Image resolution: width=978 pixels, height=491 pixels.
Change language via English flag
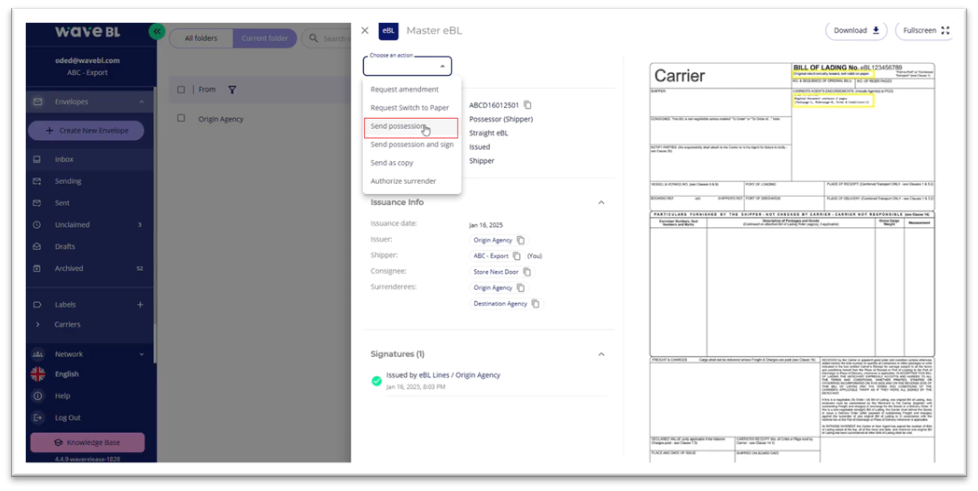38,374
